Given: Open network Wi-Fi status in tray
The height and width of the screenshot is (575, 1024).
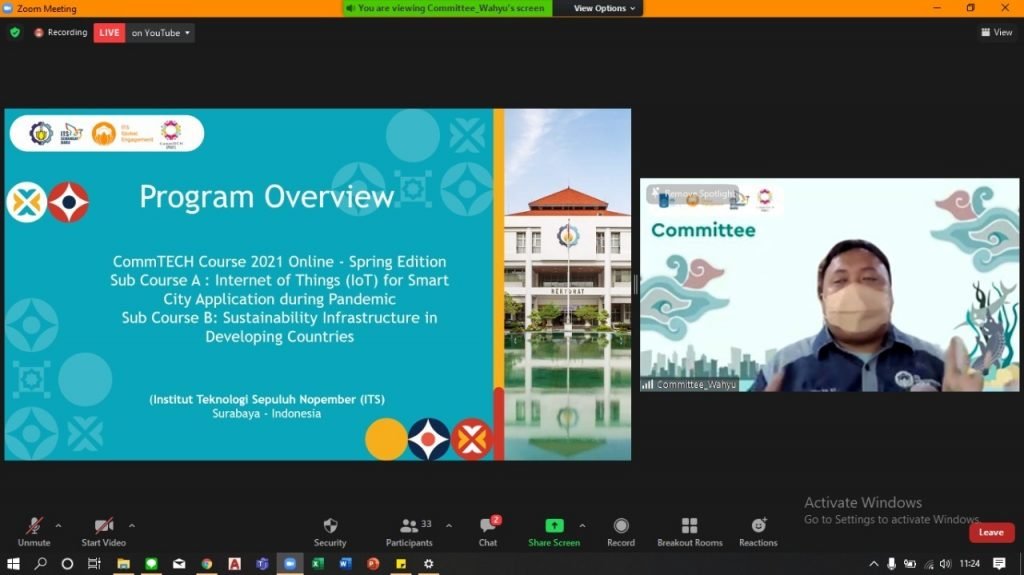Looking at the screenshot, I should (929, 564).
